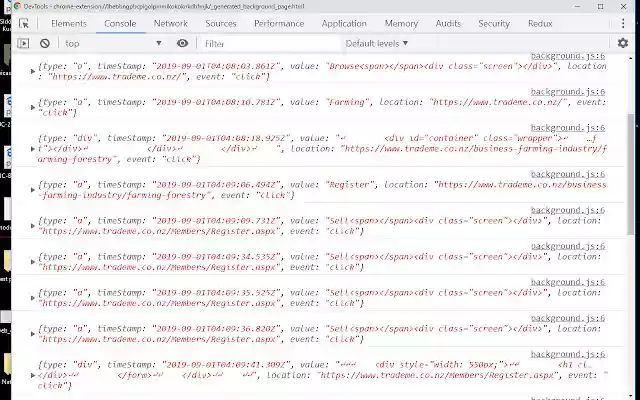Viewport: 640px width, 400px height.
Task: Expand the Register click log entry
Action: pyautogui.click(x=33, y=190)
